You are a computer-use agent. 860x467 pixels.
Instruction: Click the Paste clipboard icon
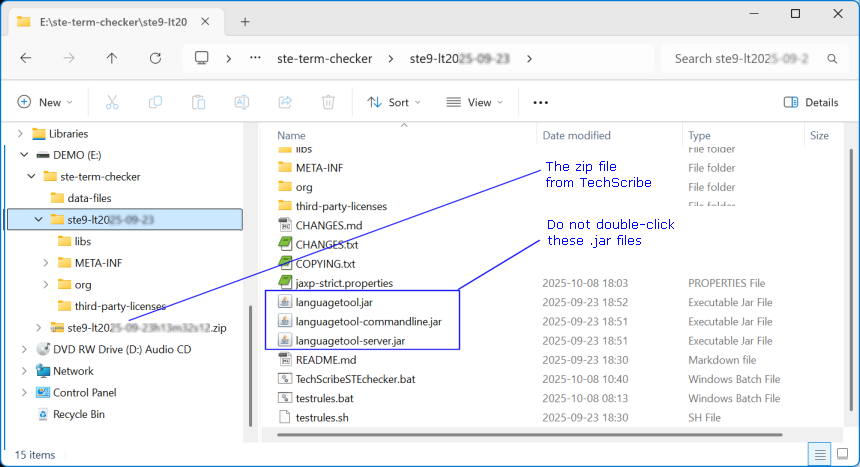[198, 102]
